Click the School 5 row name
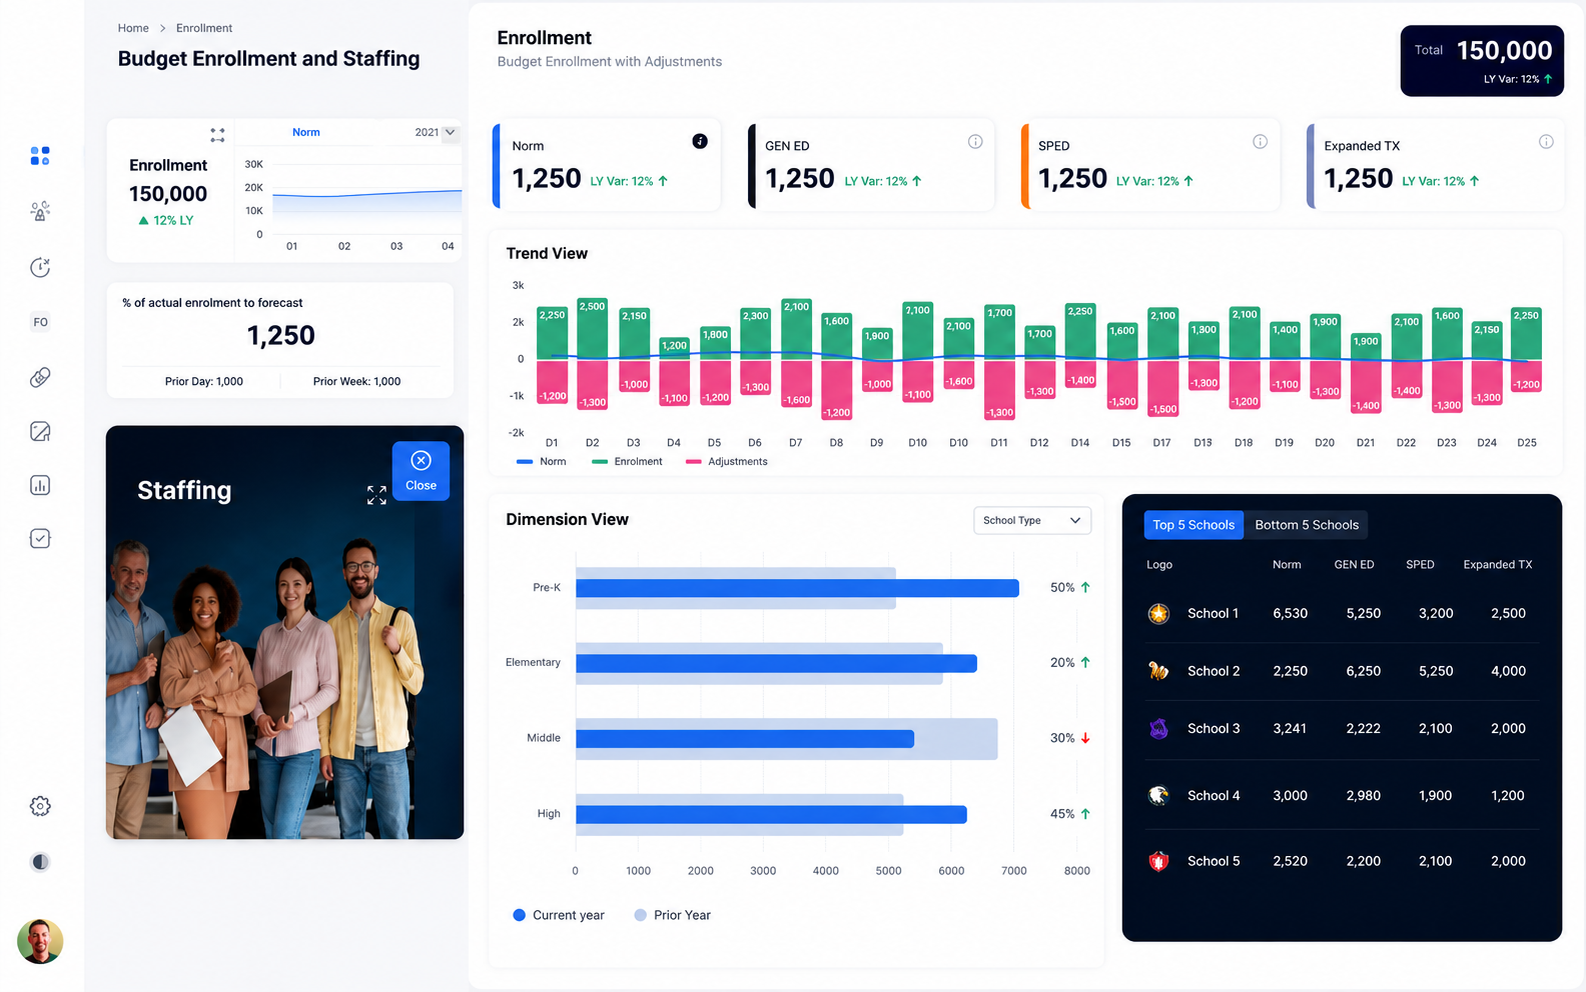The height and width of the screenshot is (992, 1586). (1213, 861)
